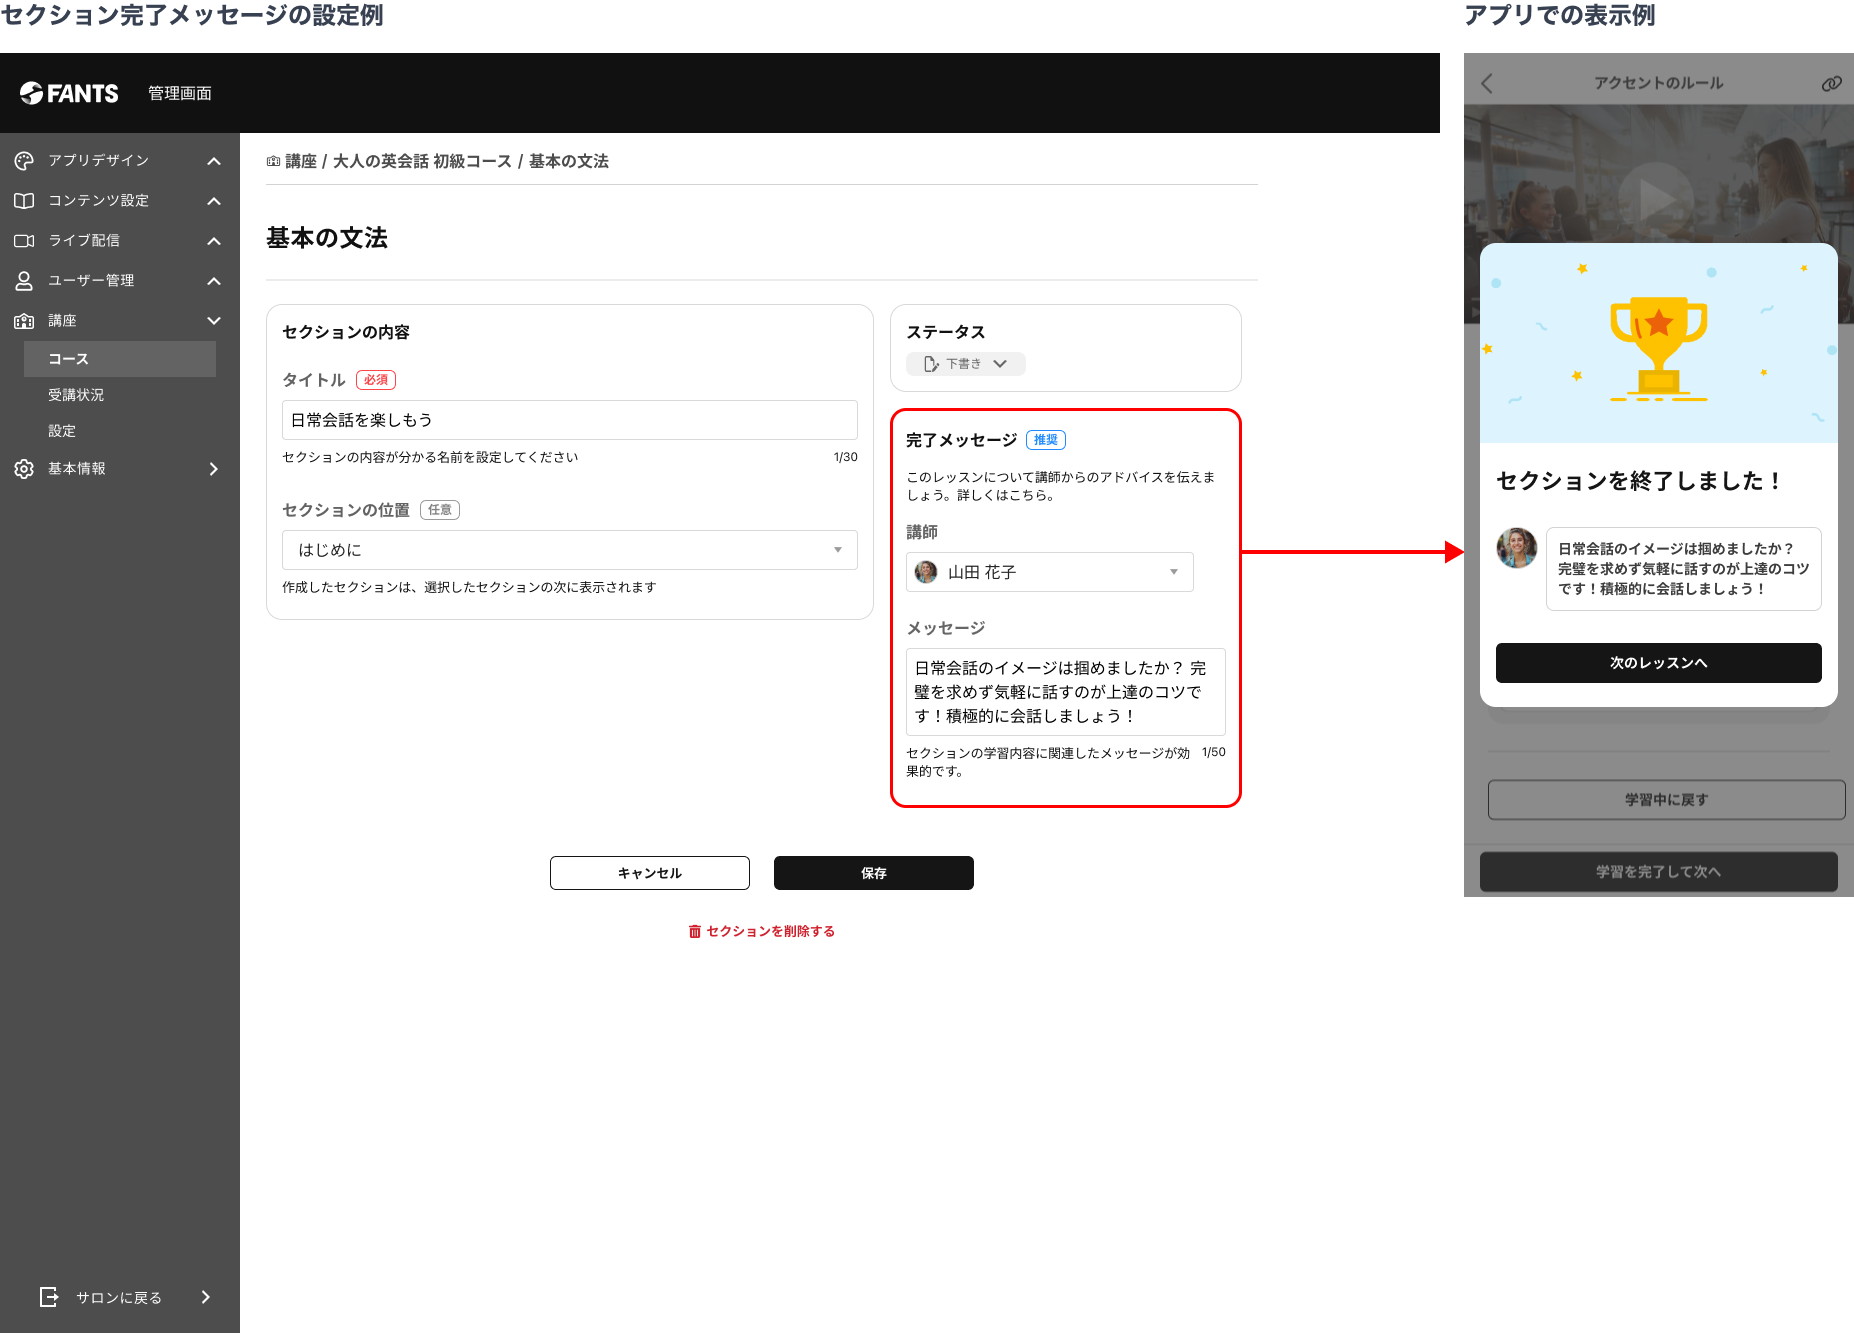
Task: Click the 1/30 character counter
Action: [x=846, y=457]
